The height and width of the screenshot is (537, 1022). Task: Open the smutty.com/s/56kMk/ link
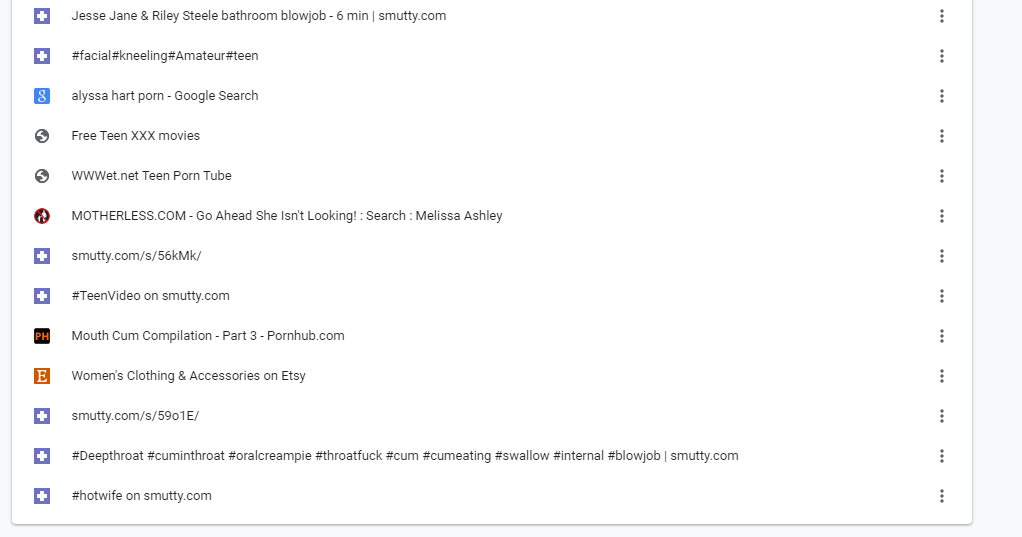[136, 256]
